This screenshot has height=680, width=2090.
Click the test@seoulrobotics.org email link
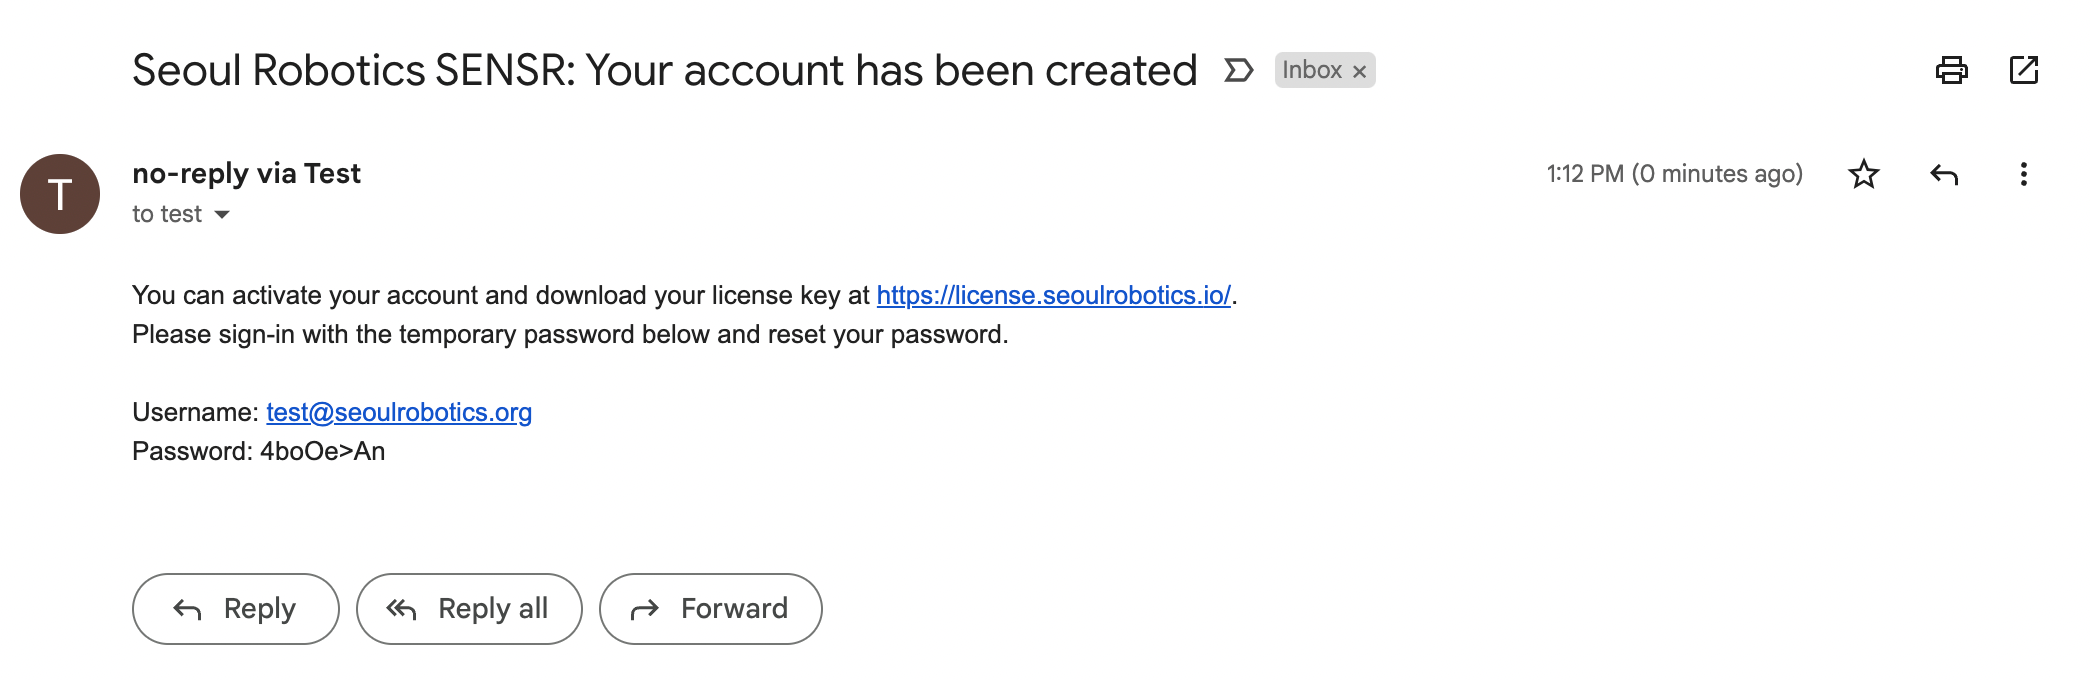(399, 412)
